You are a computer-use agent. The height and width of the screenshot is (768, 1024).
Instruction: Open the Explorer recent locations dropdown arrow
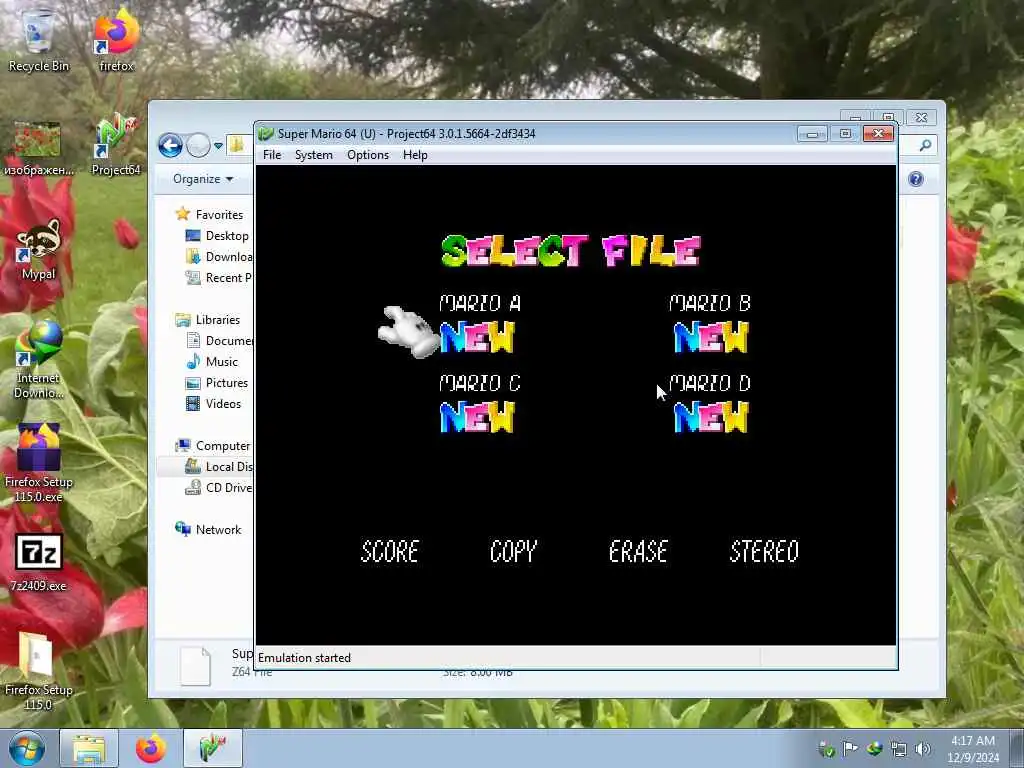point(218,146)
